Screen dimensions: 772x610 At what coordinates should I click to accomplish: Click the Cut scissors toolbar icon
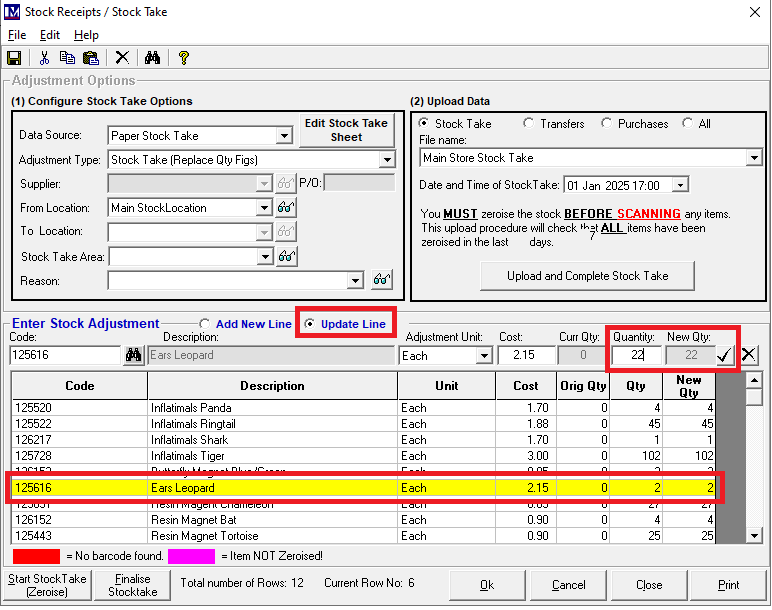click(x=44, y=58)
